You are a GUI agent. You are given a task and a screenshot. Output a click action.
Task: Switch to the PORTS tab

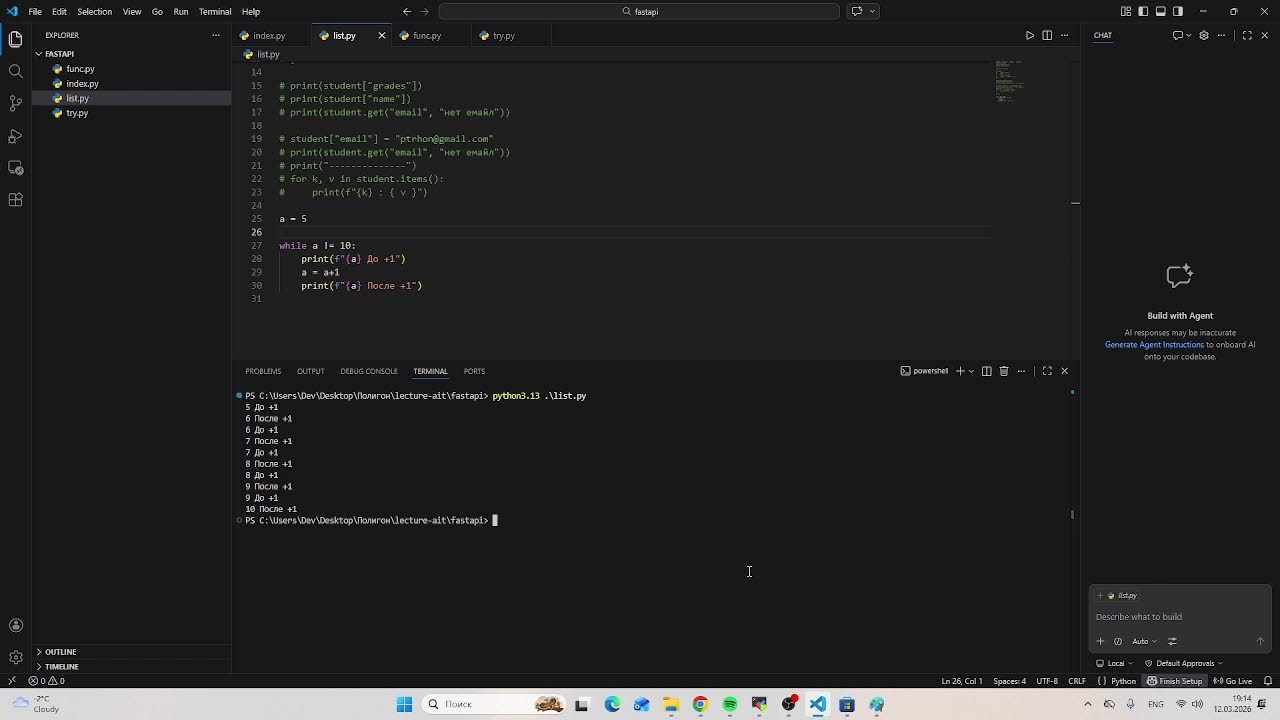474,371
